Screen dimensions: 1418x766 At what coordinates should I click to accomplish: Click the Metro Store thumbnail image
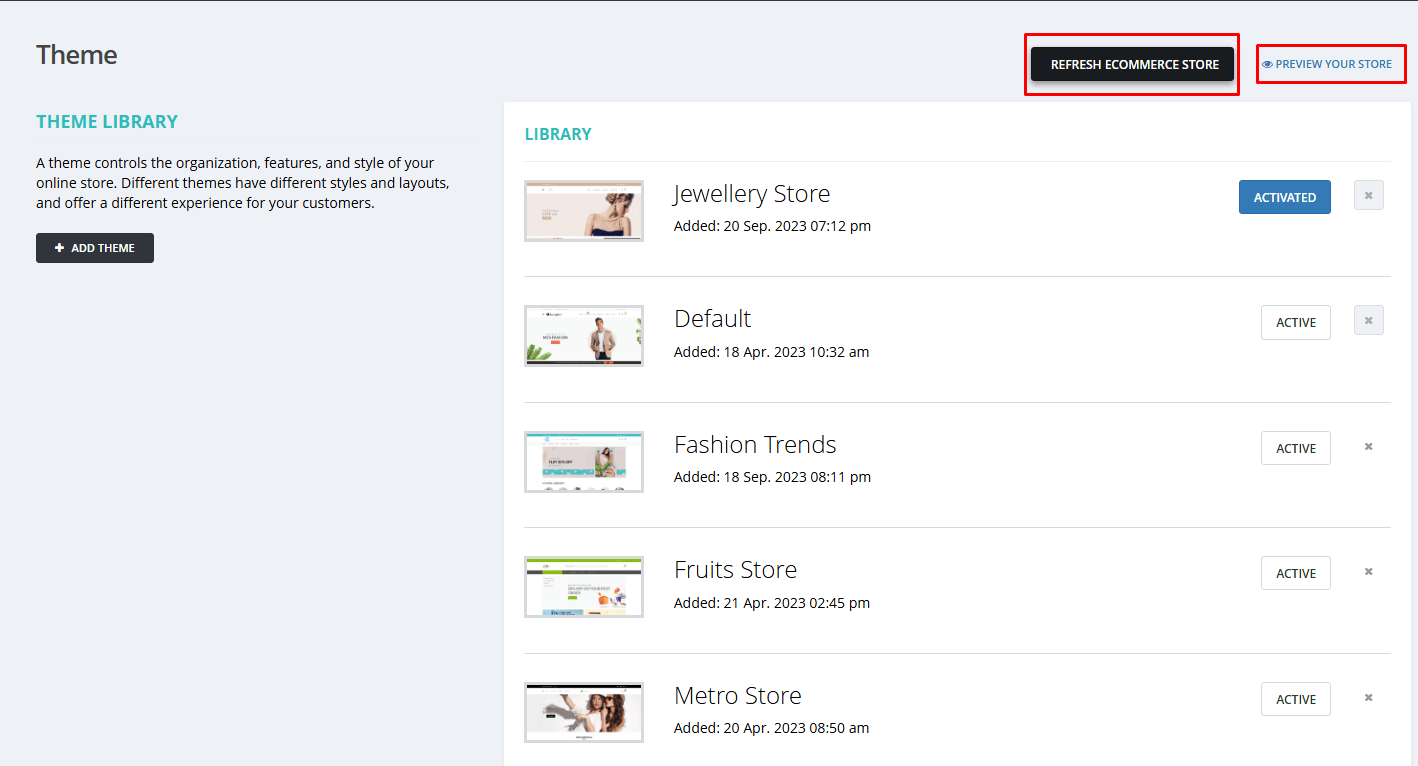pos(584,712)
